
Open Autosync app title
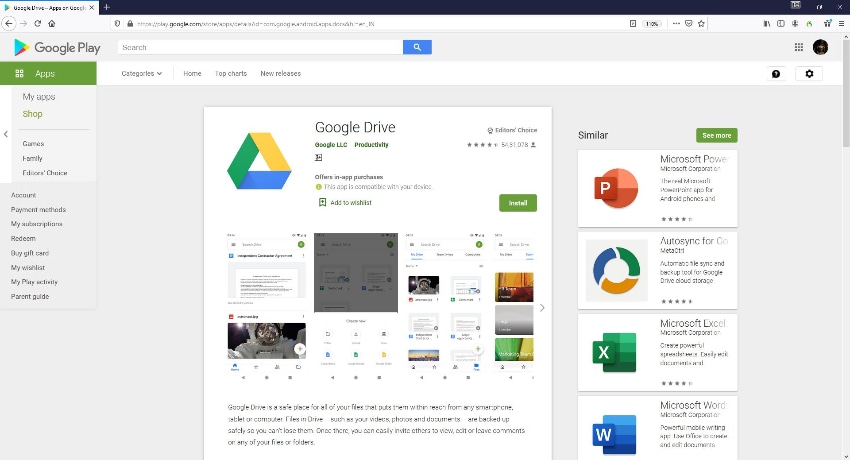click(x=694, y=241)
